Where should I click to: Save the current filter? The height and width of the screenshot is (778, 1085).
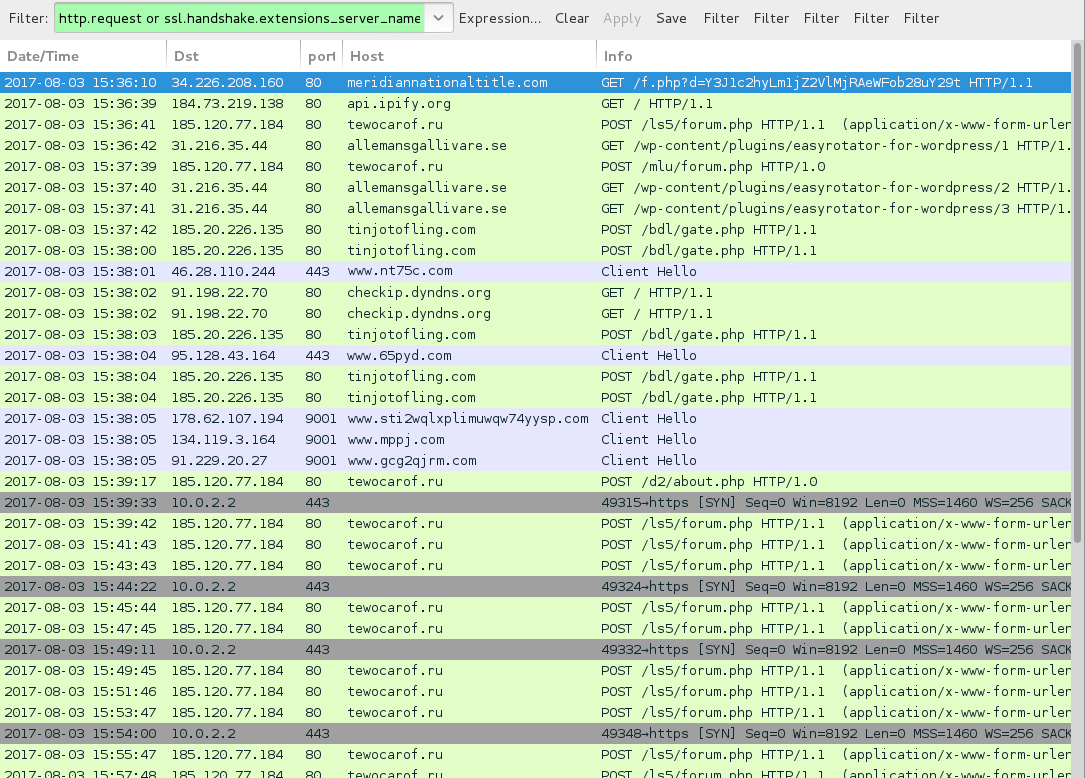671,19
